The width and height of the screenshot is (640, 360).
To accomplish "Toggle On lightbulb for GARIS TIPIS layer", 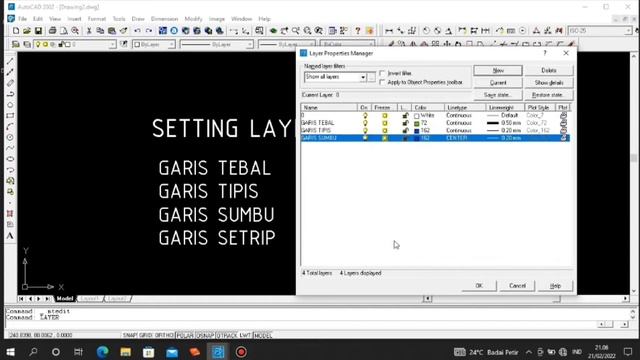I will click(x=365, y=131).
